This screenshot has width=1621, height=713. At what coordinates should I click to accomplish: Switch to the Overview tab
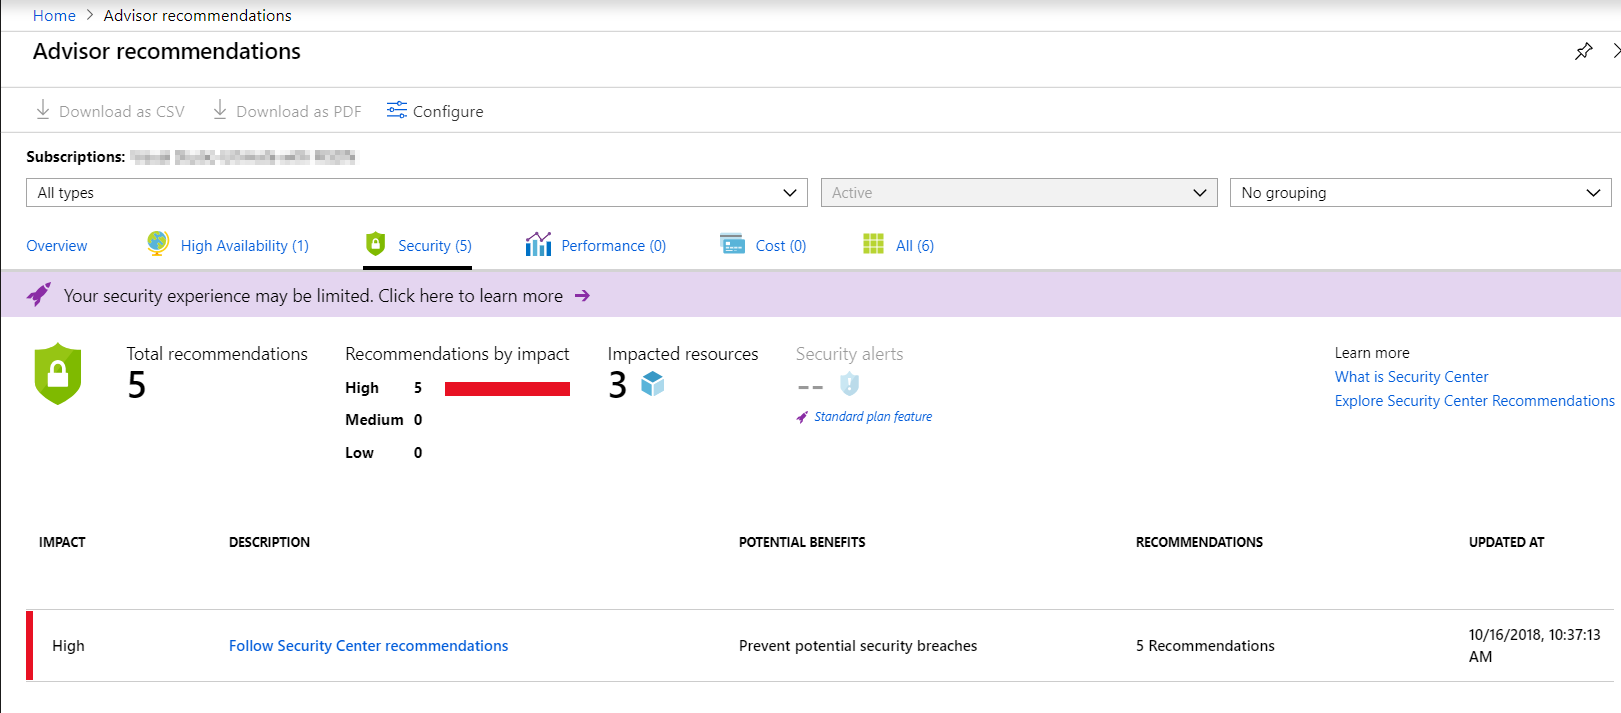pyautogui.click(x=57, y=246)
